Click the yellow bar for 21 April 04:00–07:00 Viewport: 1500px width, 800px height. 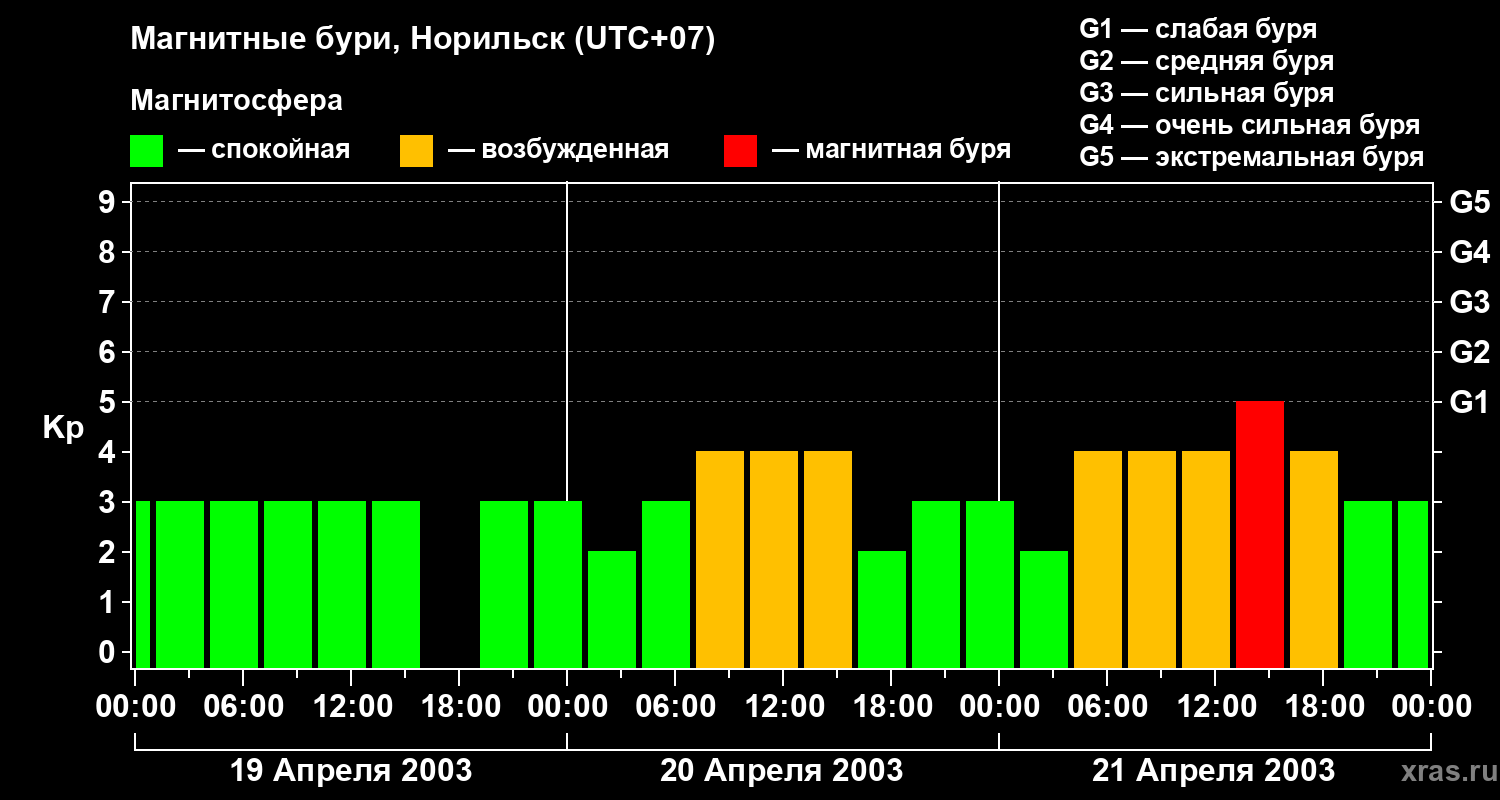pyautogui.click(x=1098, y=559)
